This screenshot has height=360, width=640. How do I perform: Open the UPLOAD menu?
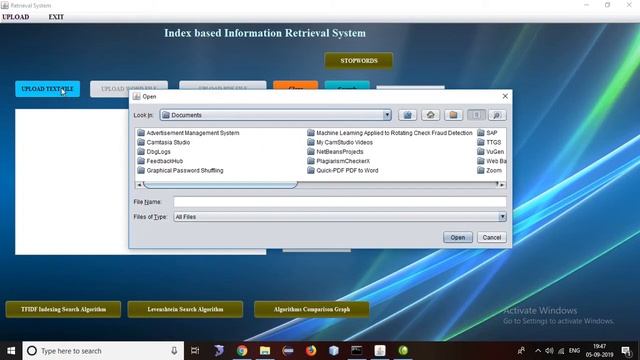click(x=16, y=17)
